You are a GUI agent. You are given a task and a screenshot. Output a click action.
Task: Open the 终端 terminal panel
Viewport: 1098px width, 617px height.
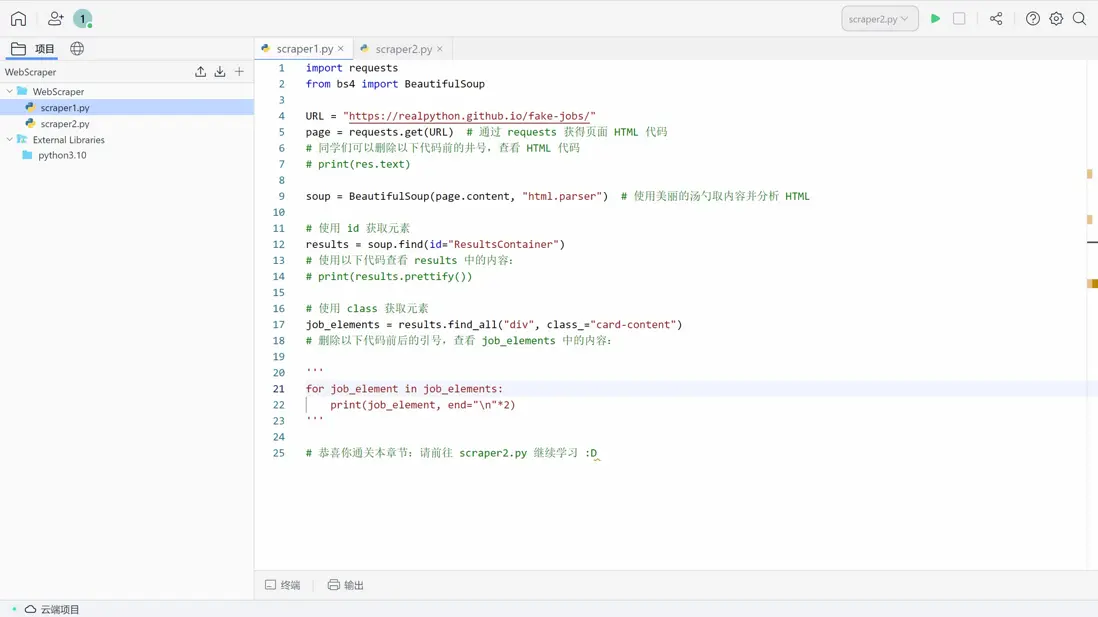click(283, 585)
